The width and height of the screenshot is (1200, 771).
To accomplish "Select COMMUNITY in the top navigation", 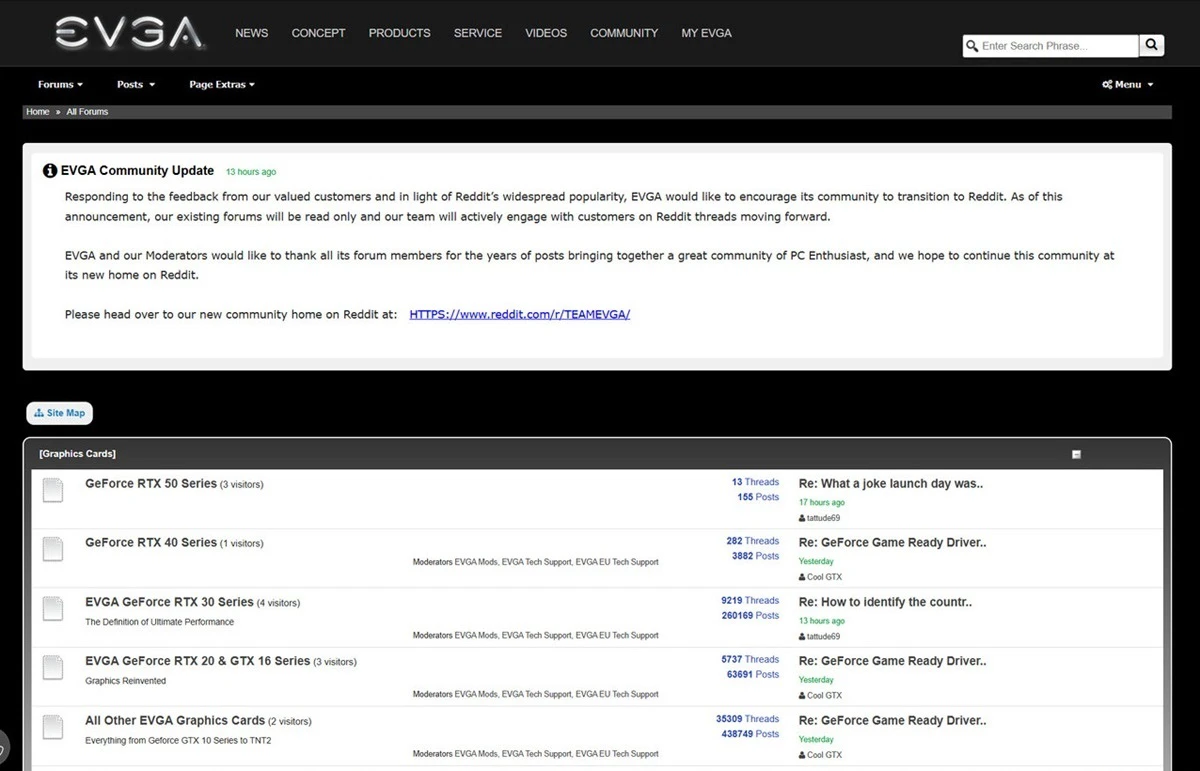I will click(624, 33).
